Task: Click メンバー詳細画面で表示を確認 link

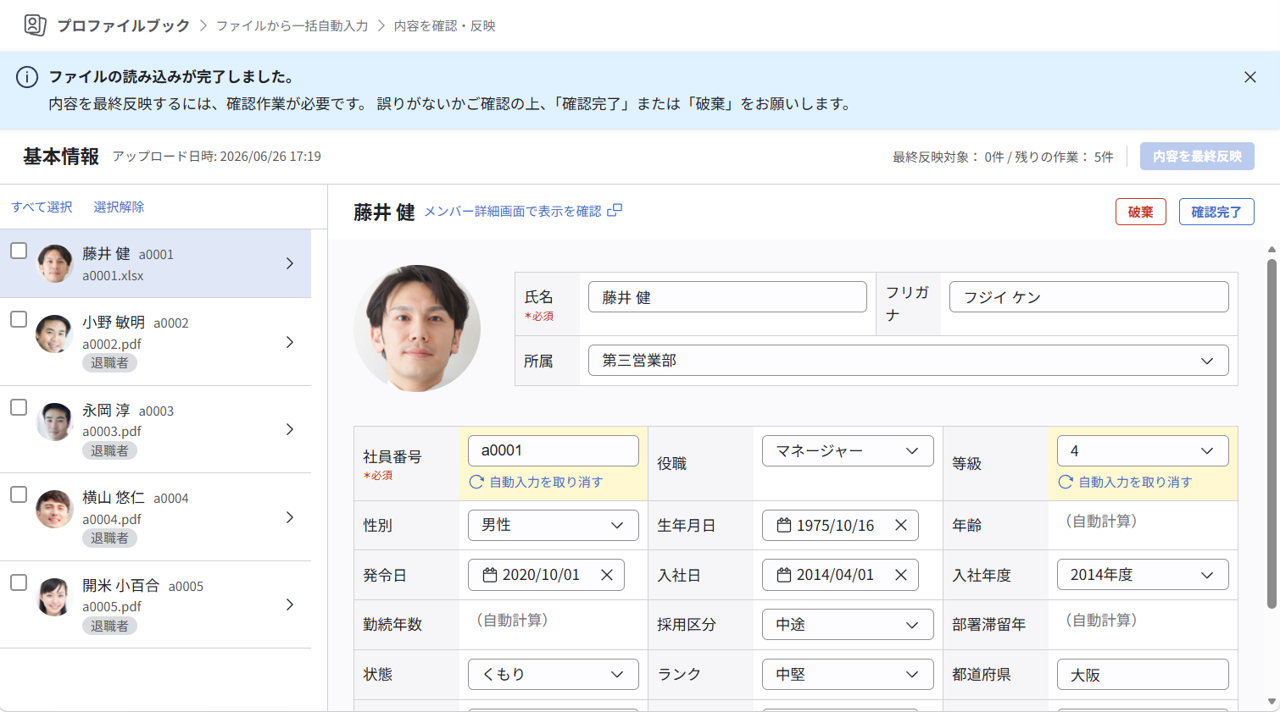Action: click(513, 211)
